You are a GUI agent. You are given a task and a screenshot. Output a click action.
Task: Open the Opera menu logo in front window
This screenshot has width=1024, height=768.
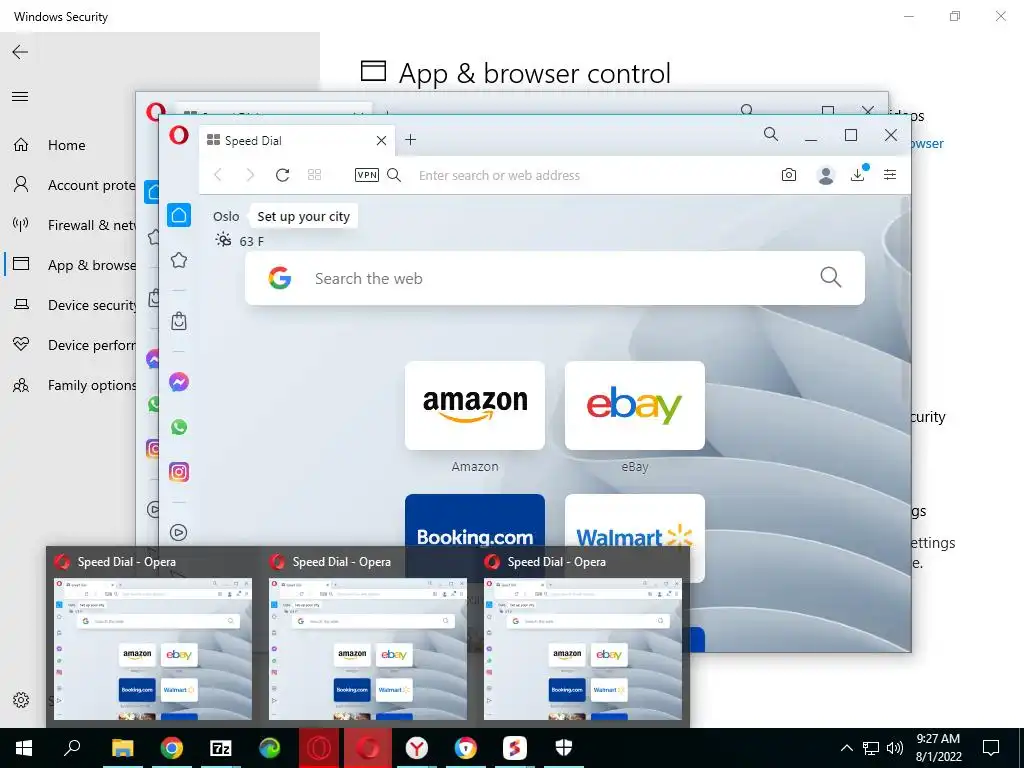click(x=178, y=135)
